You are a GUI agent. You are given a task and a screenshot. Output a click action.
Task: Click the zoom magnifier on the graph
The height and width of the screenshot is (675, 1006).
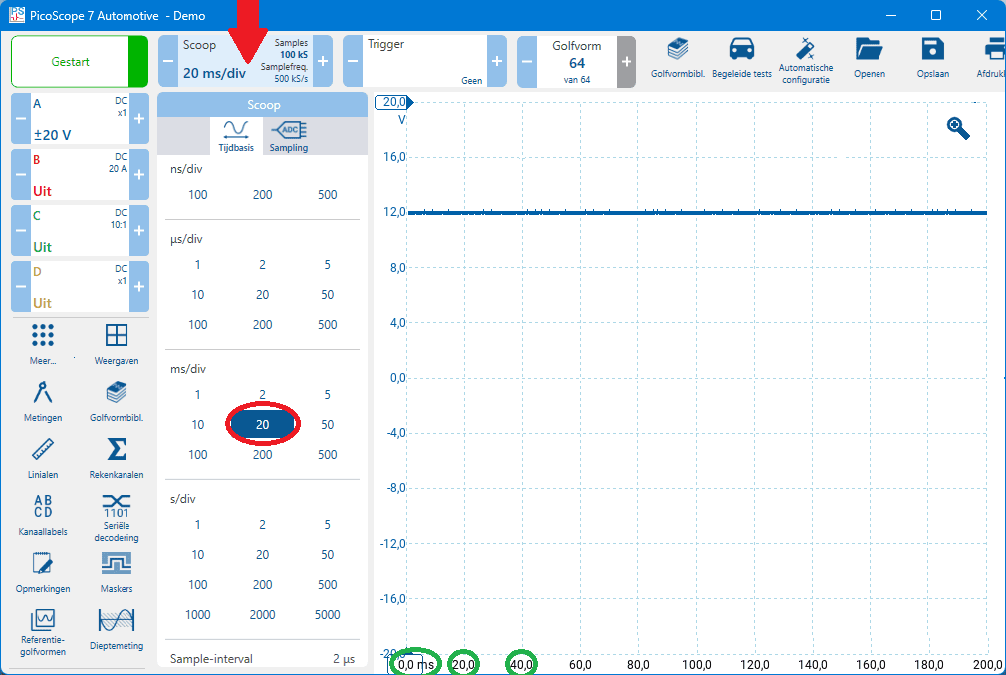pyautogui.click(x=958, y=128)
